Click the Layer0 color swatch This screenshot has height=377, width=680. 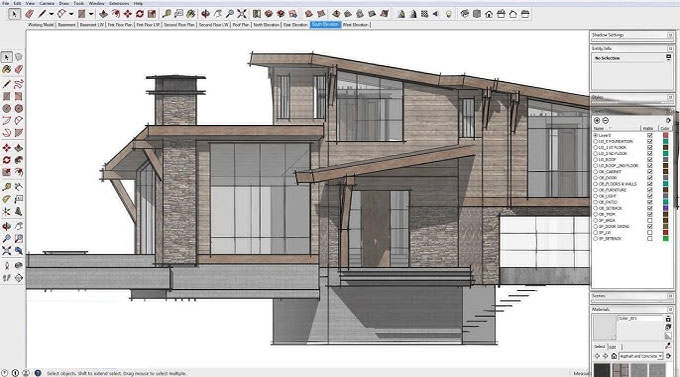pos(665,135)
